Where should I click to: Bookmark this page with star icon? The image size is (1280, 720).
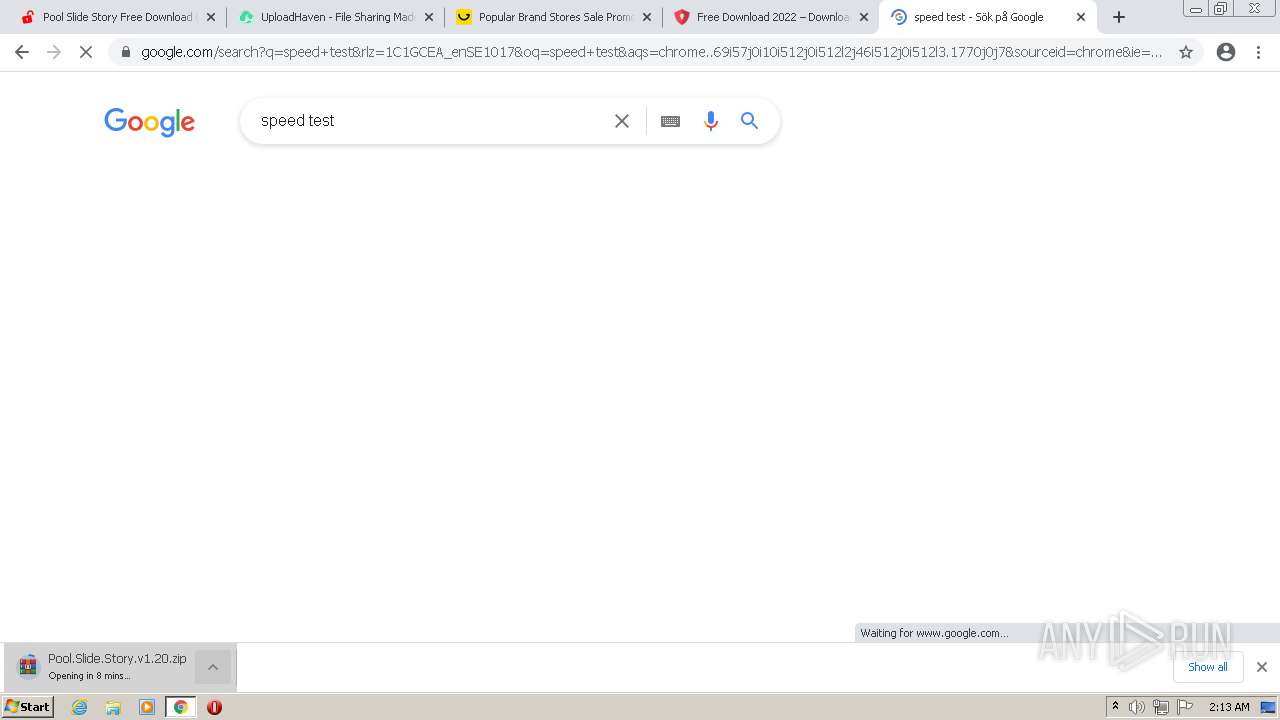[1186, 52]
